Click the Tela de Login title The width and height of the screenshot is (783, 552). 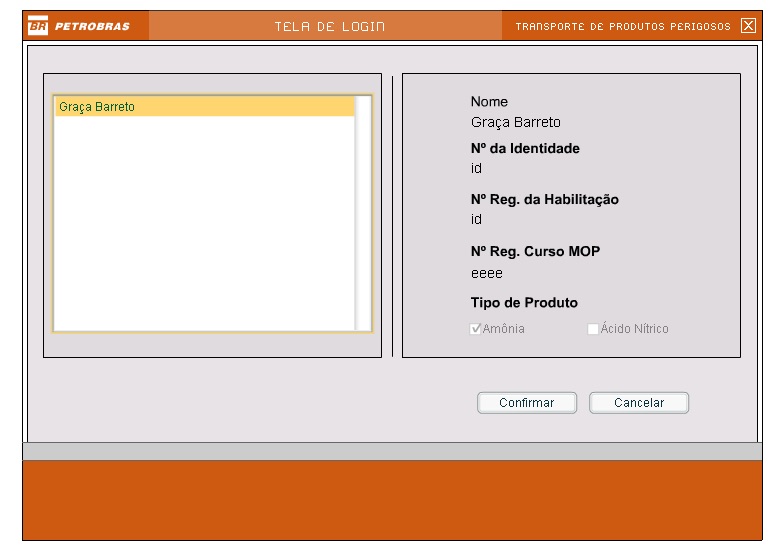coord(326,25)
